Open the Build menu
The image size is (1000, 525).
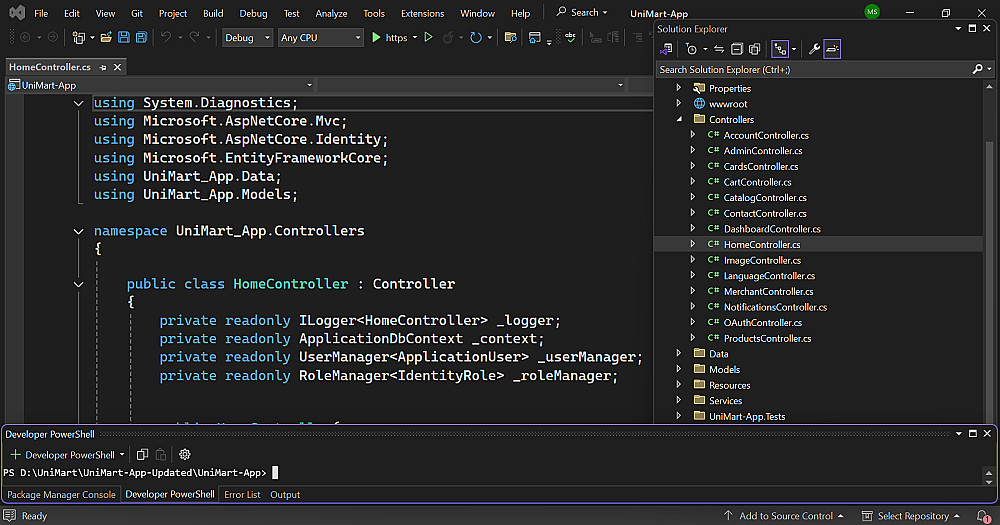pos(213,14)
